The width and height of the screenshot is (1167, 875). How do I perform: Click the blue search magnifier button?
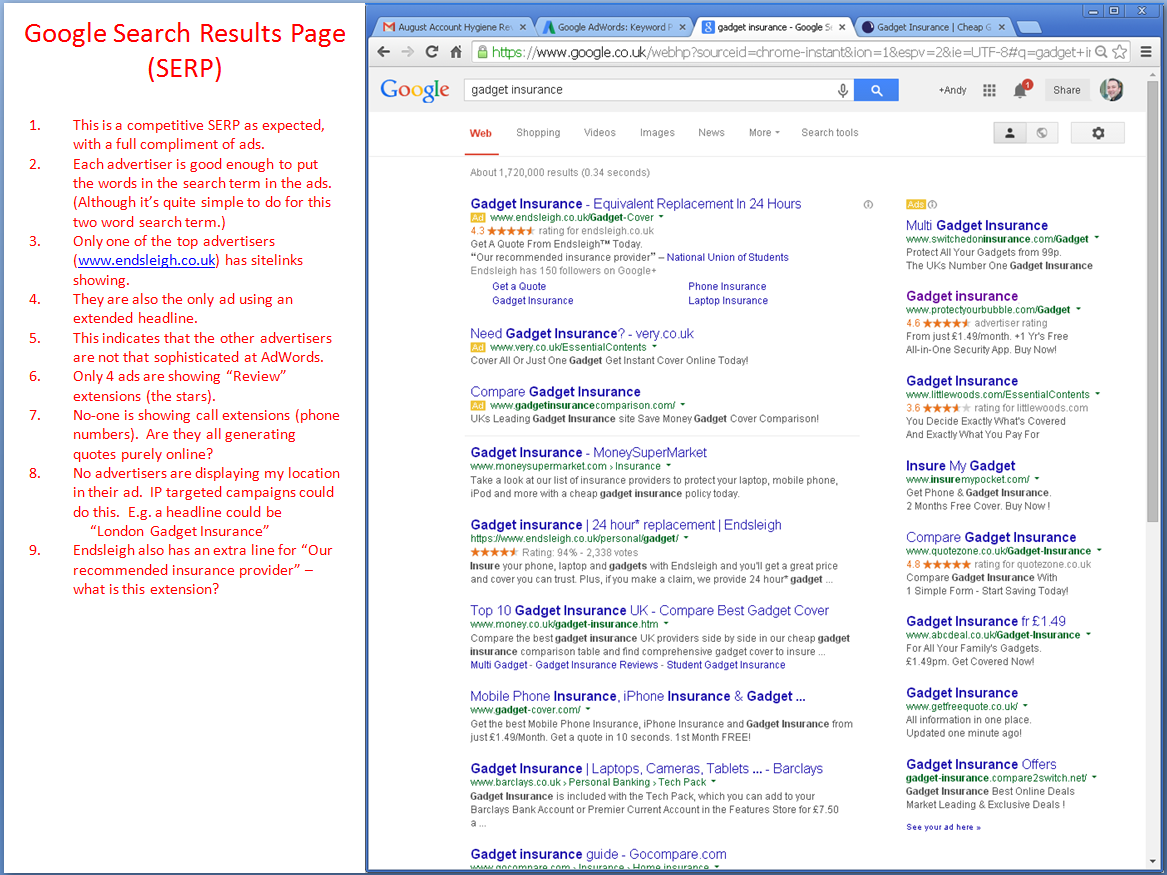[876, 90]
